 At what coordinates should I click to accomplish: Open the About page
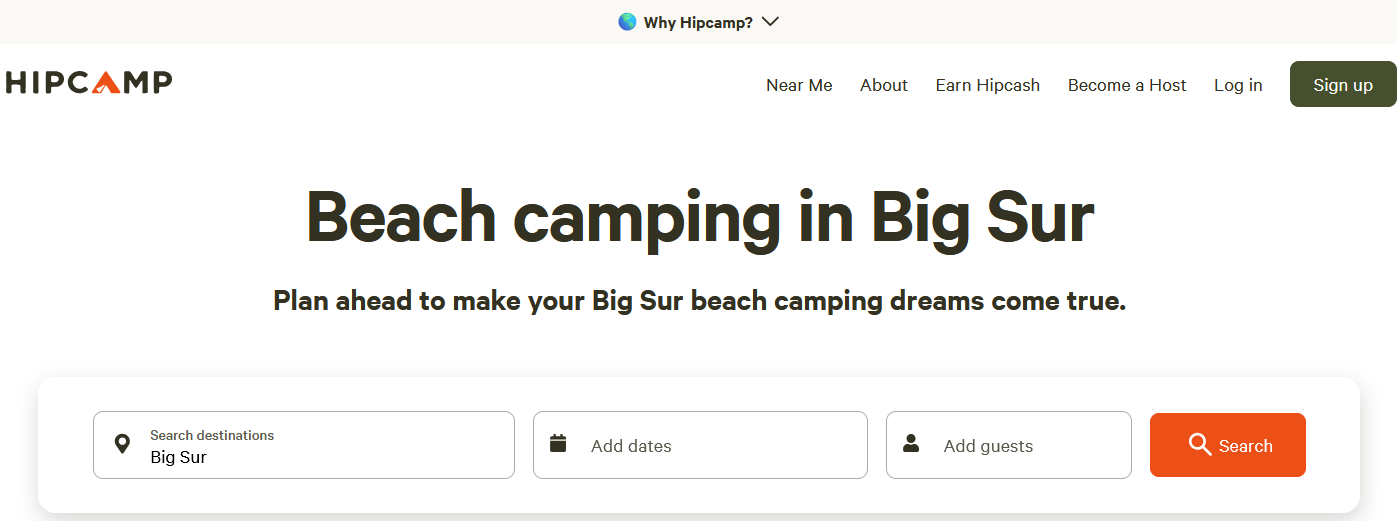(884, 85)
